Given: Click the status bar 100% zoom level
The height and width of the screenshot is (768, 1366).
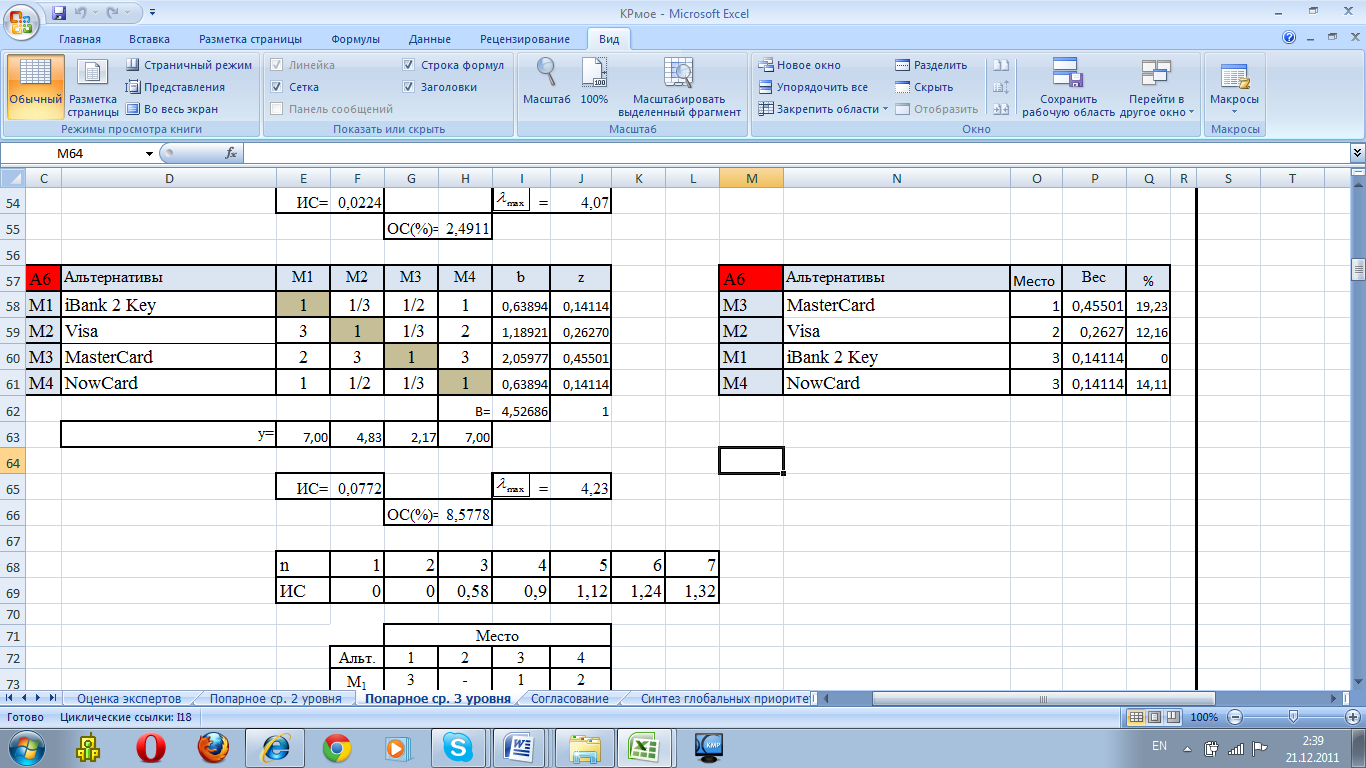Looking at the screenshot, I should [1203, 717].
